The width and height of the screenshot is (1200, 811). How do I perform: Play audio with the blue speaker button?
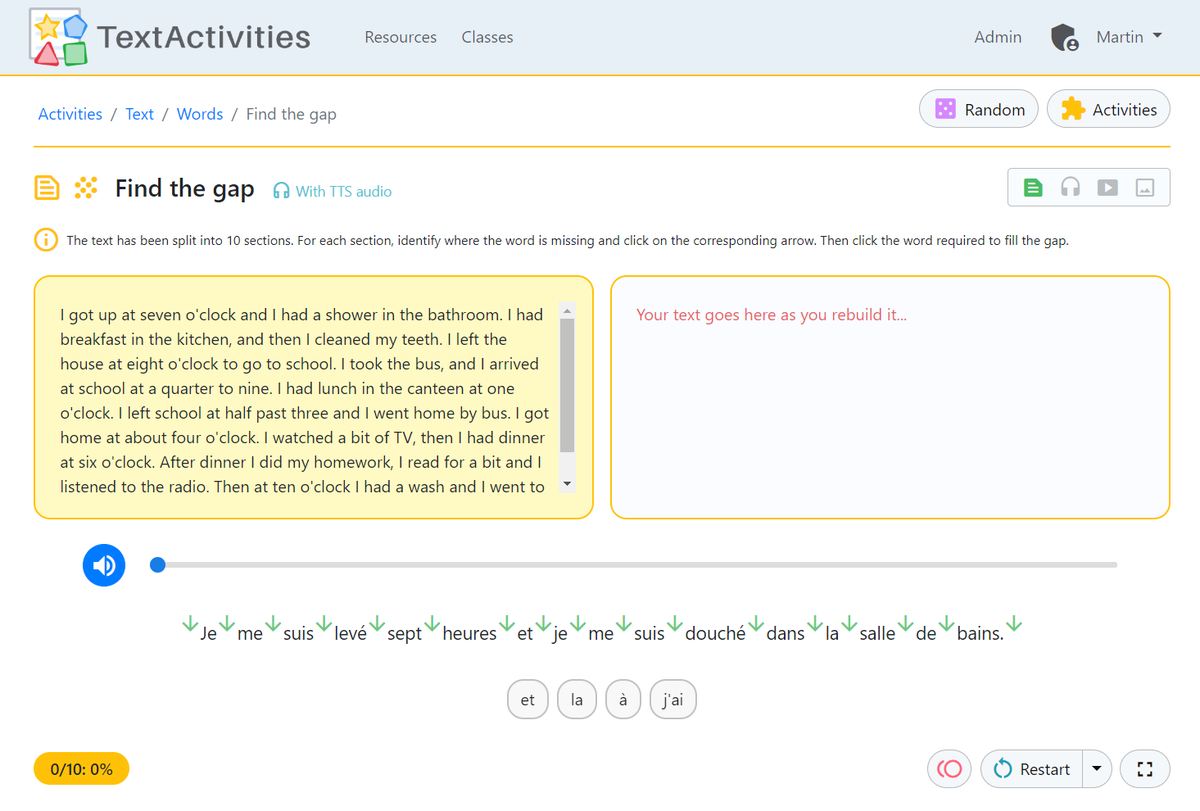tap(104, 565)
